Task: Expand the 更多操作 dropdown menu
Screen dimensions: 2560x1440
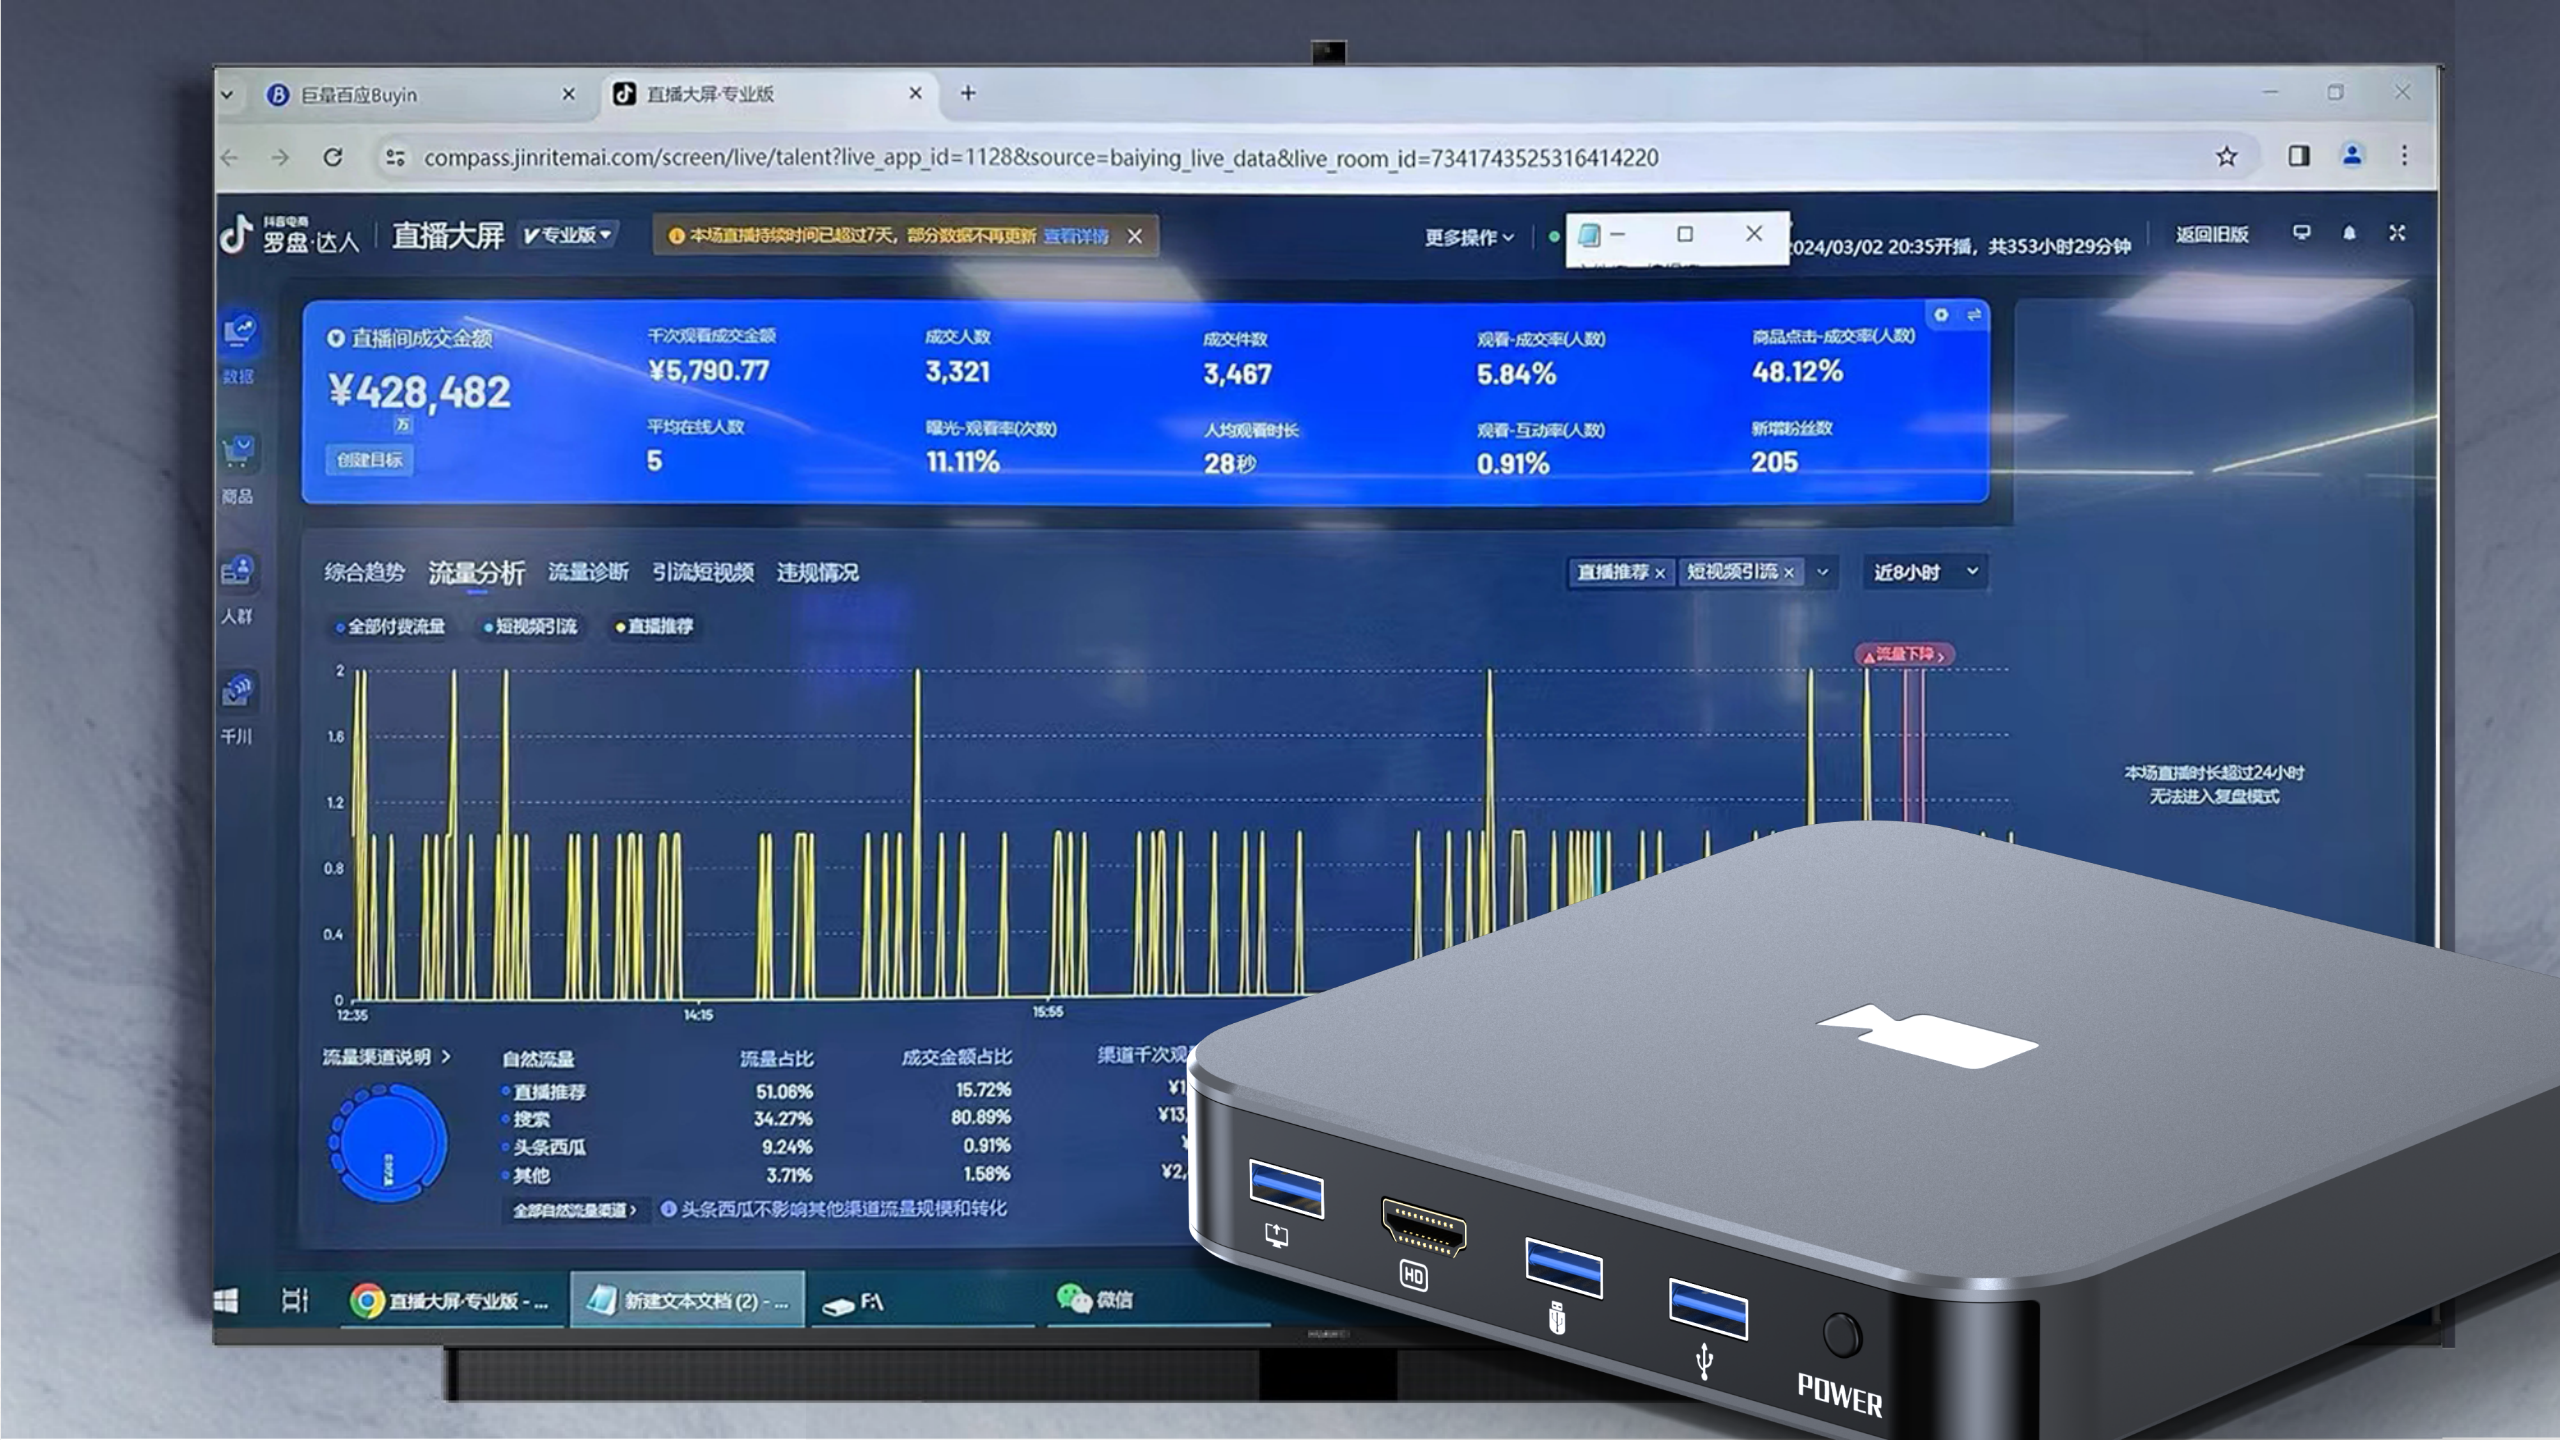Action: 1469,237
